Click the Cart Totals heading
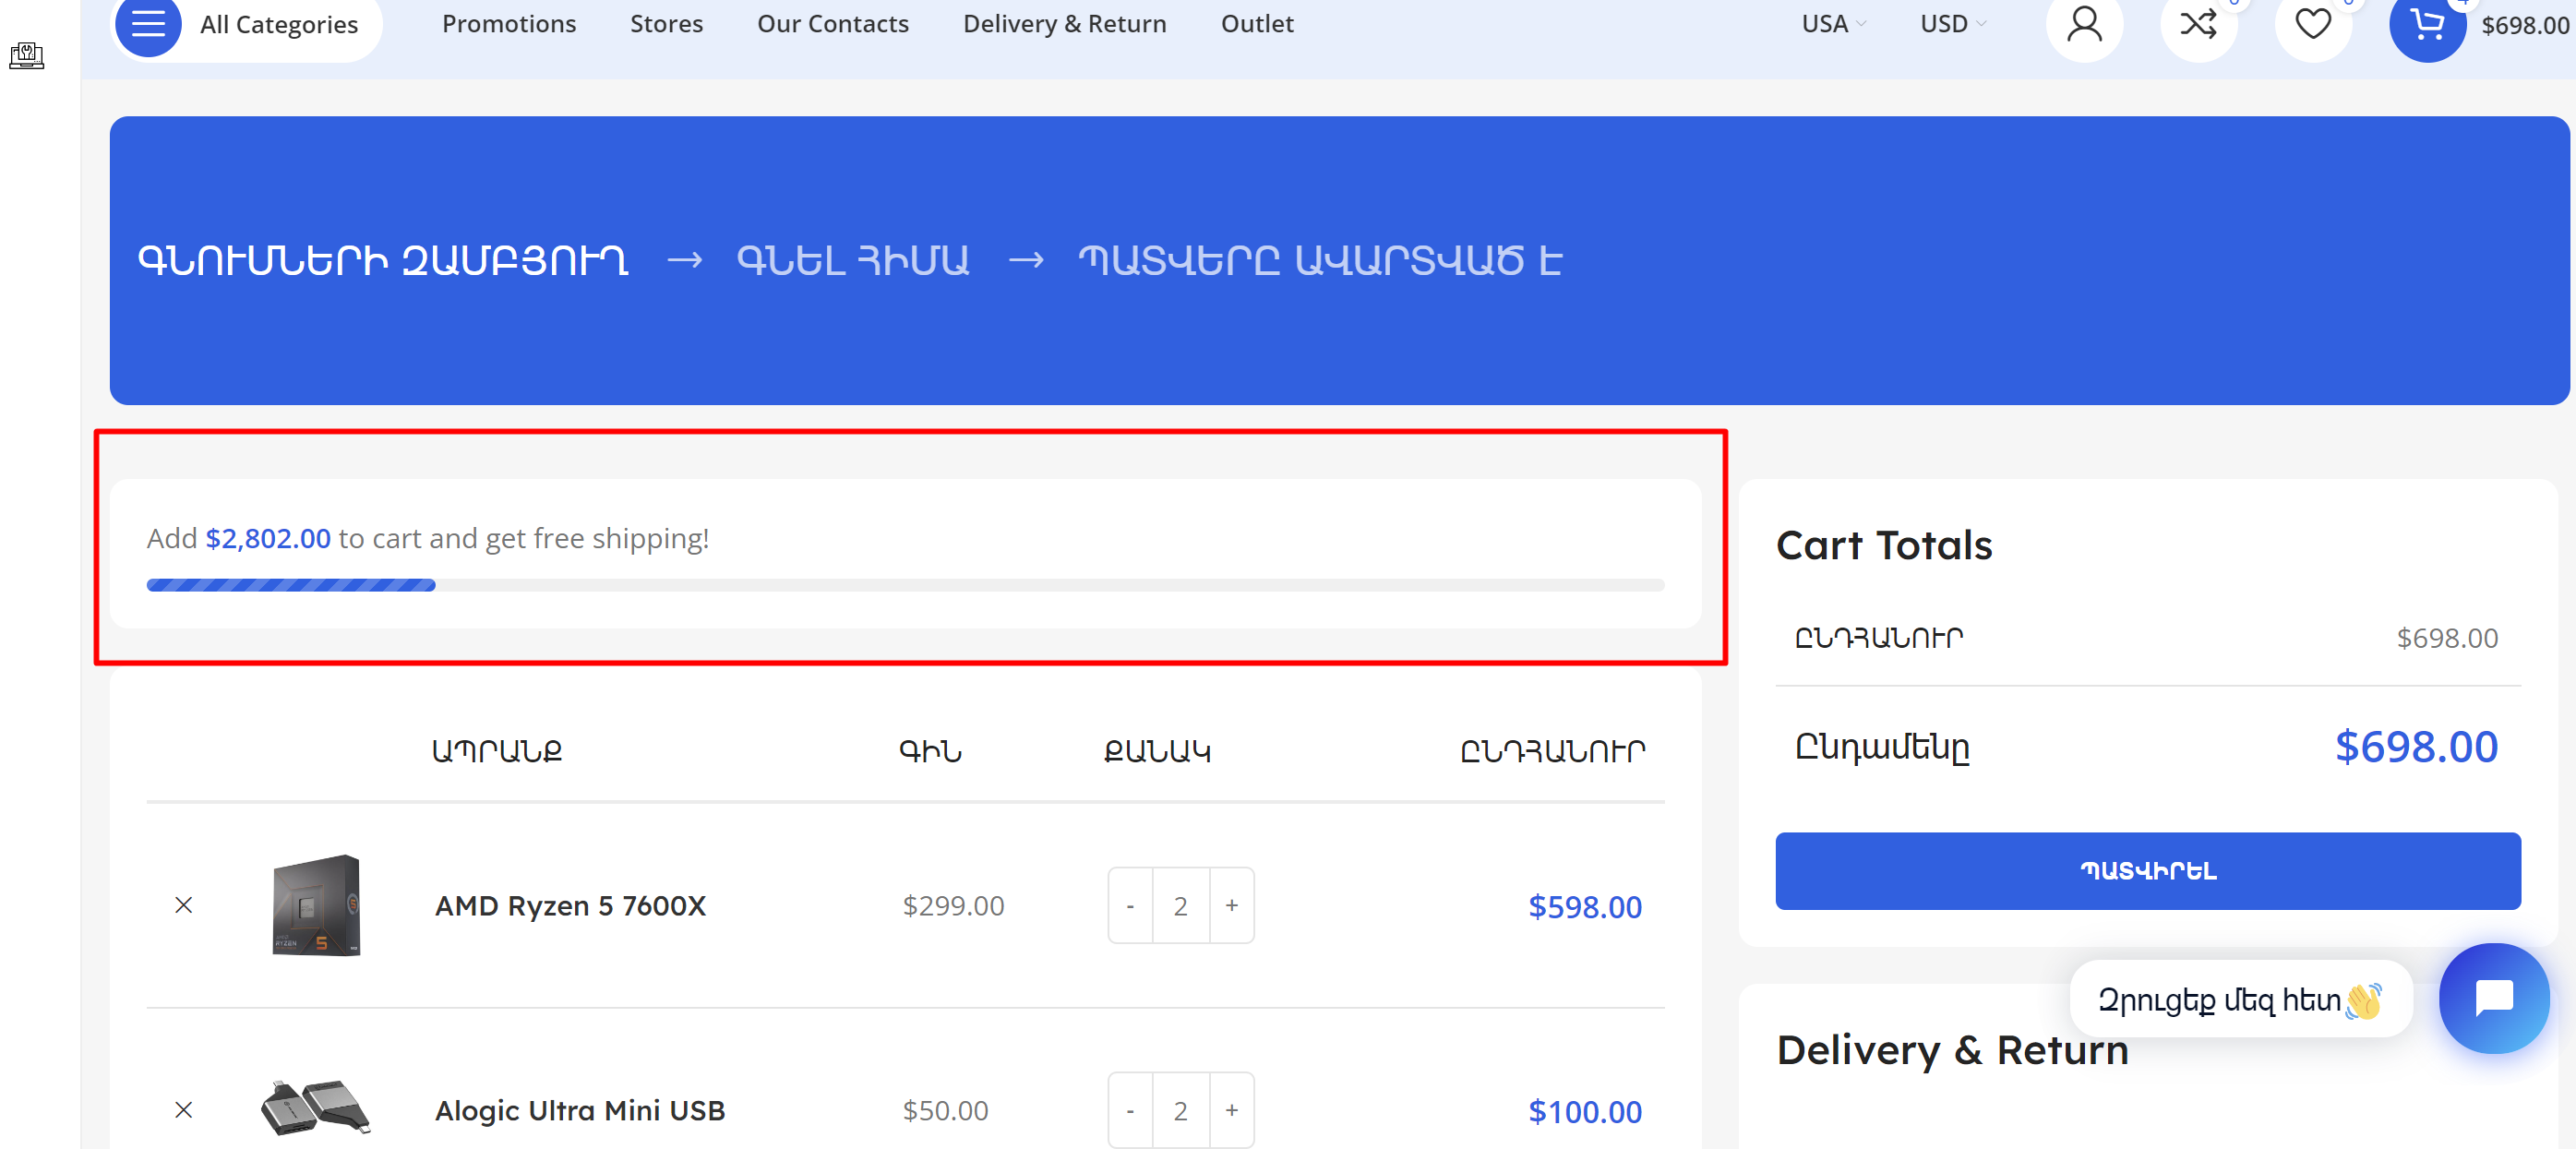 tap(1884, 546)
